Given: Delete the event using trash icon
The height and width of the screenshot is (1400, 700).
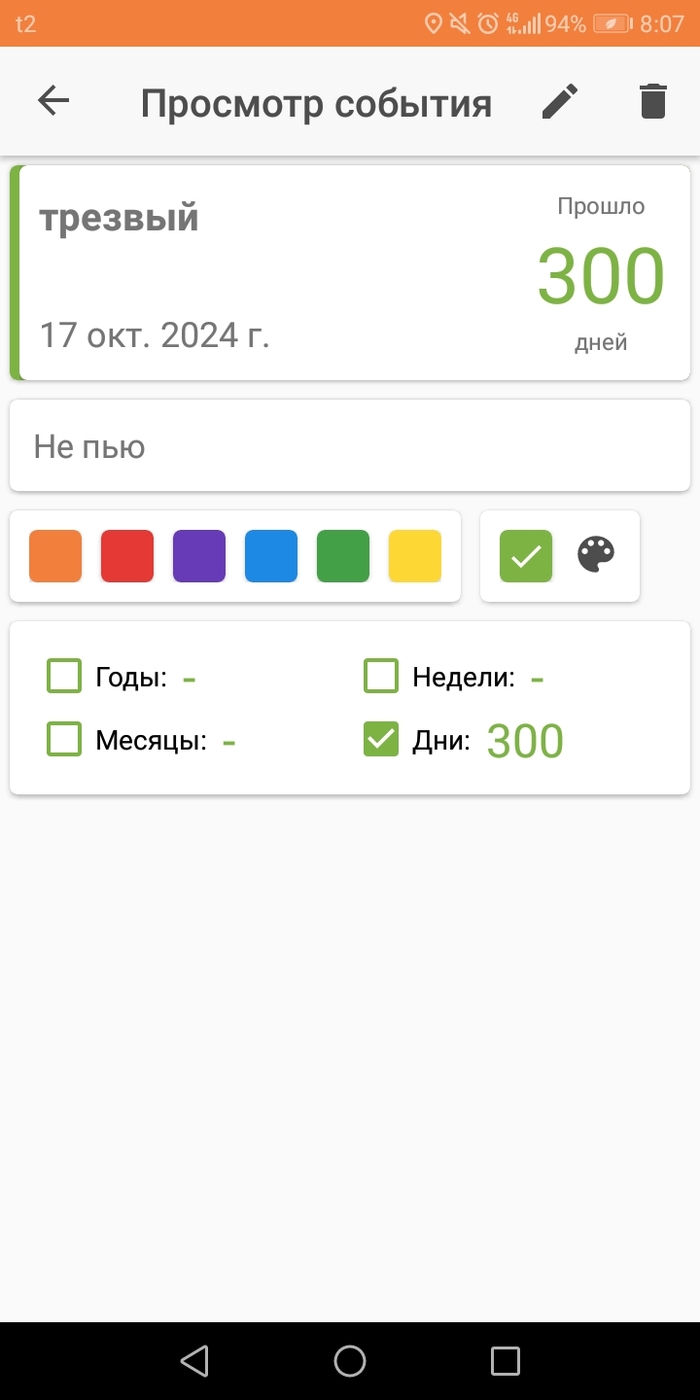Looking at the screenshot, I should (653, 101).
